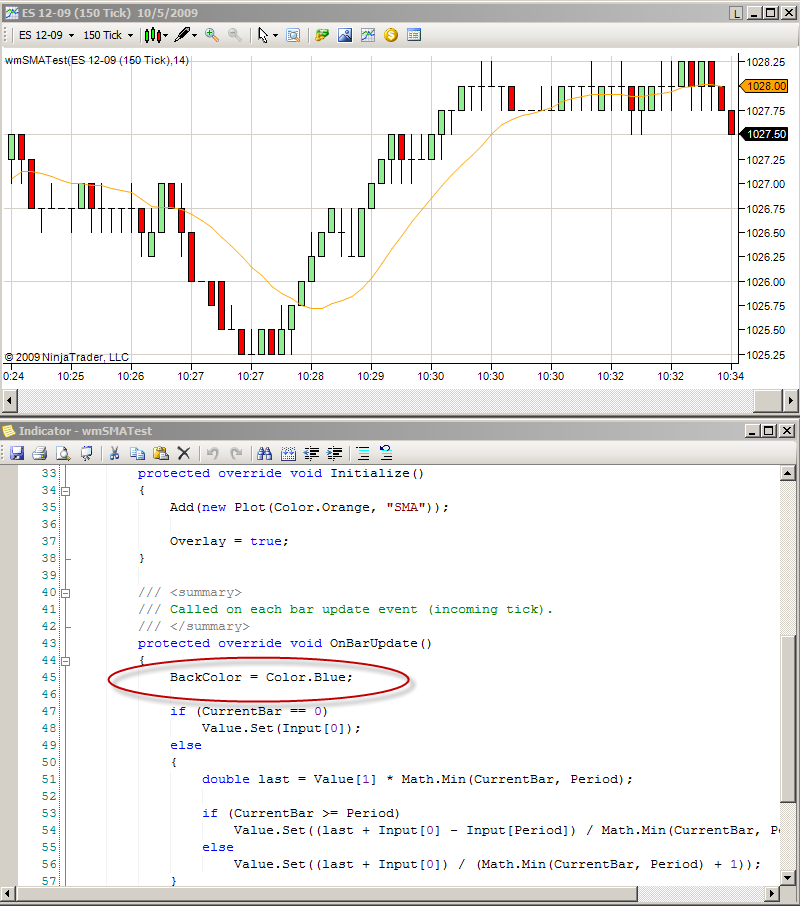Maximize the Indicator - wmSMATest window
The width and height of the screenshot is (800, 906).
769,431
